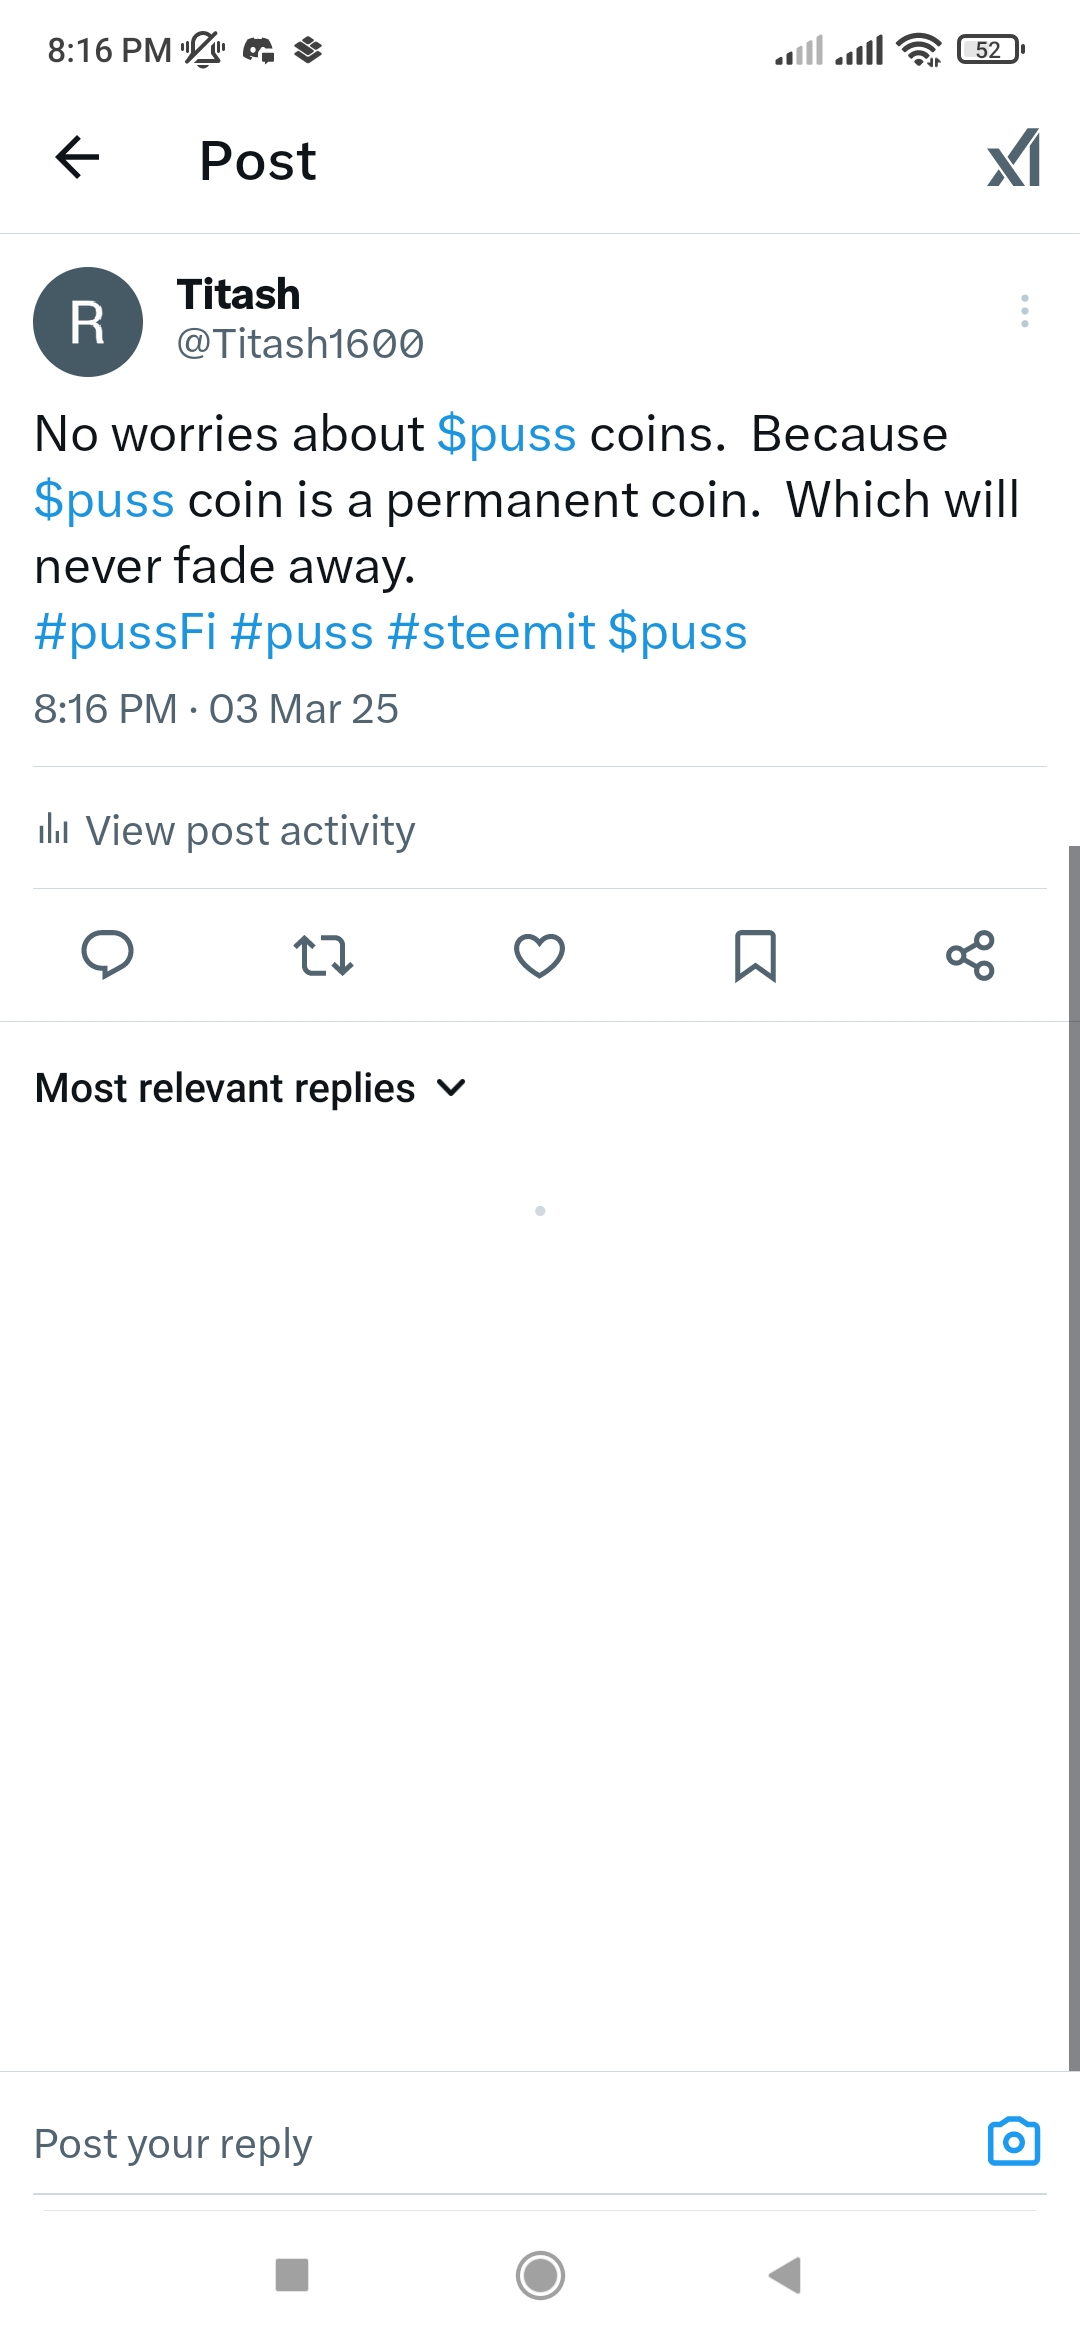Tap Android home navigation button
The image size is (1080, 2340).
point(540,2276)
